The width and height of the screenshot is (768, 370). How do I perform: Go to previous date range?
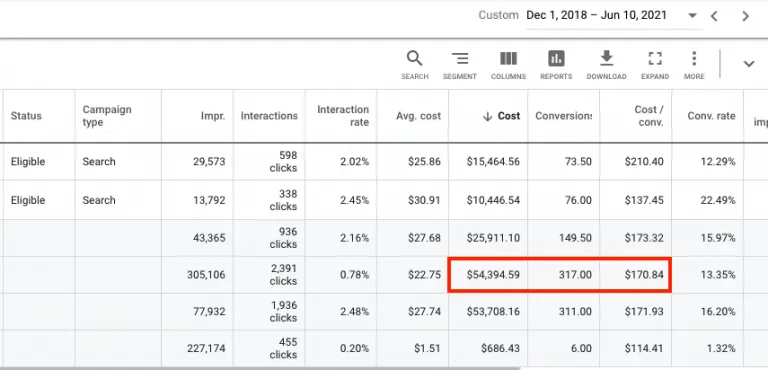click(714, 16)
